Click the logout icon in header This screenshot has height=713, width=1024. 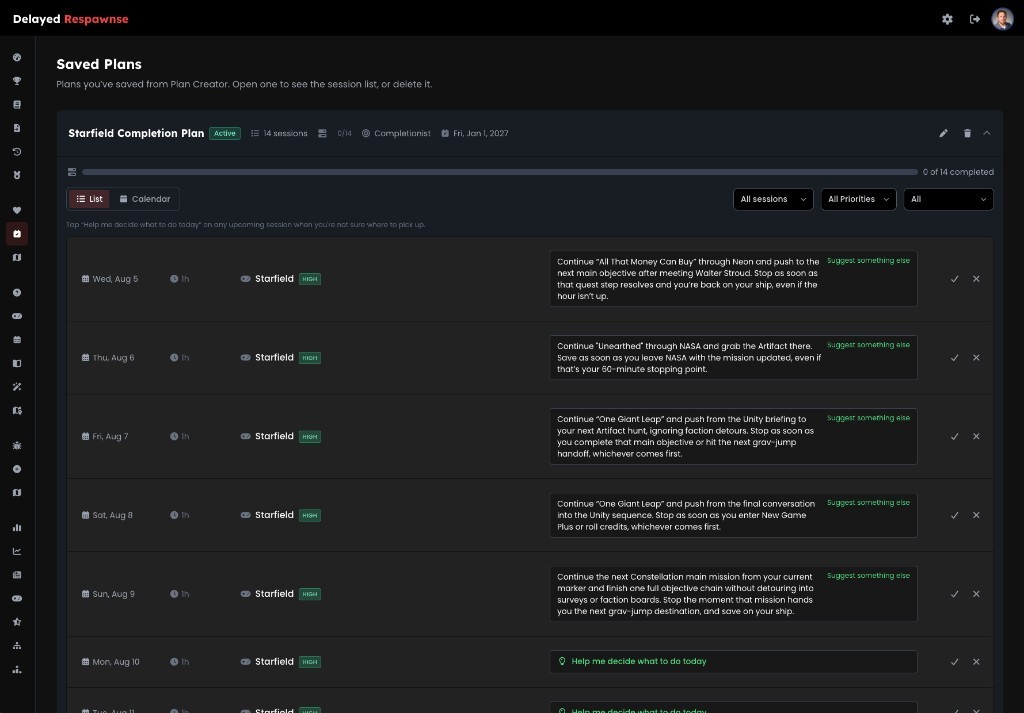pyautogui.click(x=974, y=19)
